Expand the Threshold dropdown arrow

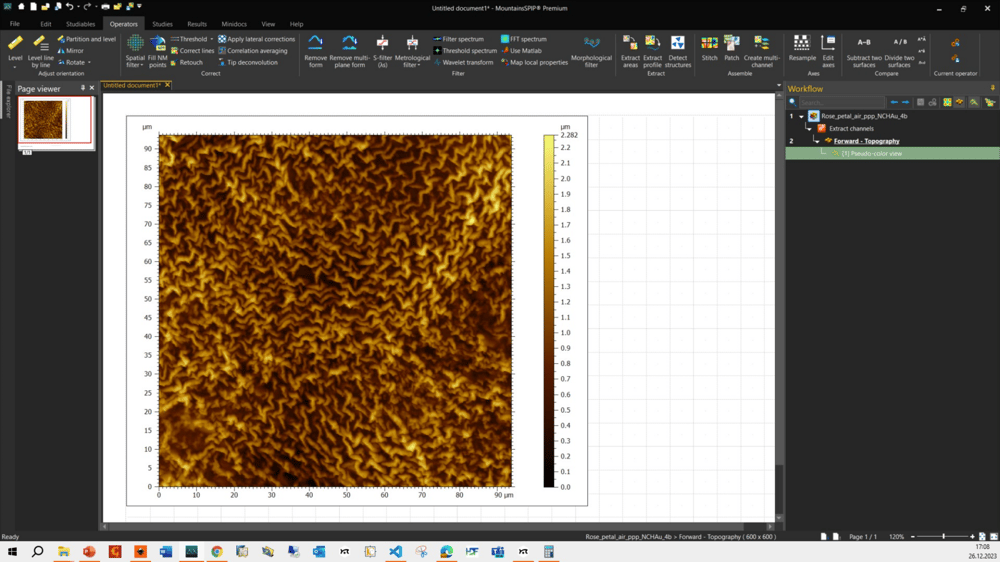(x=212, y=39)
